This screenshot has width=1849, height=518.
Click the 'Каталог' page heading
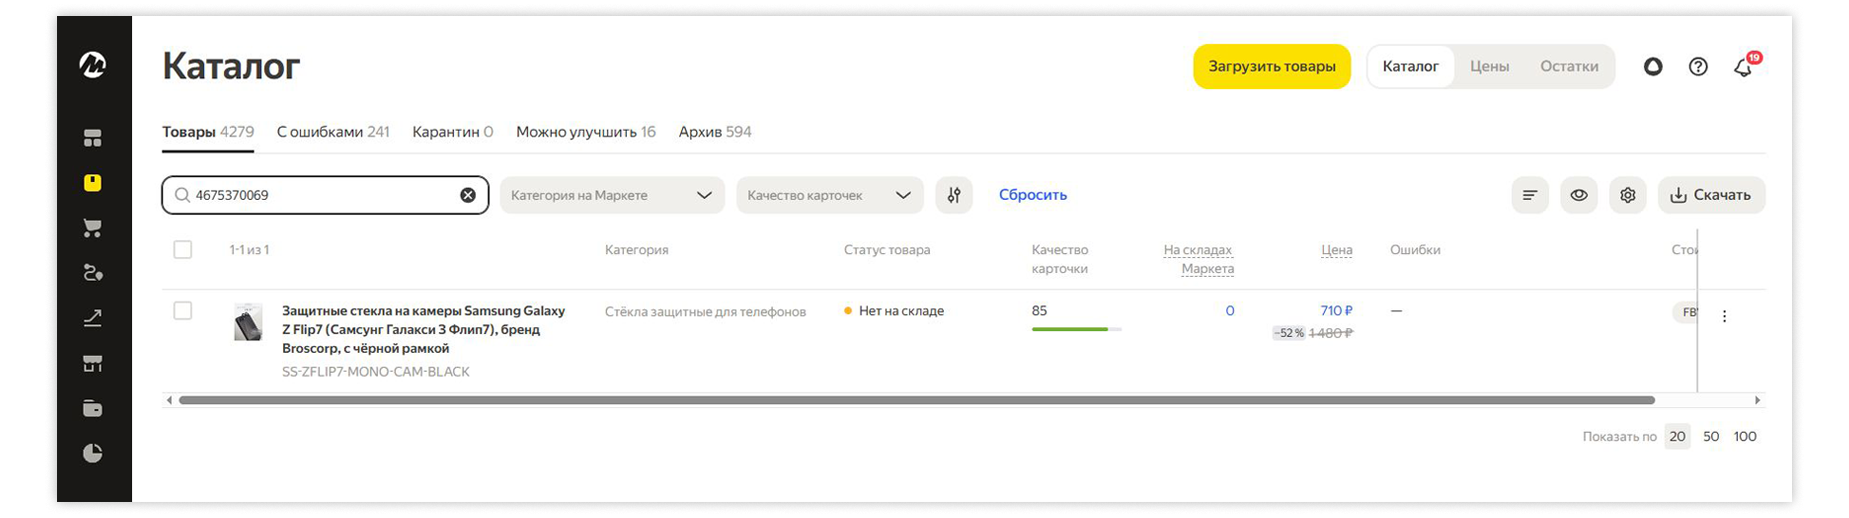231,66
